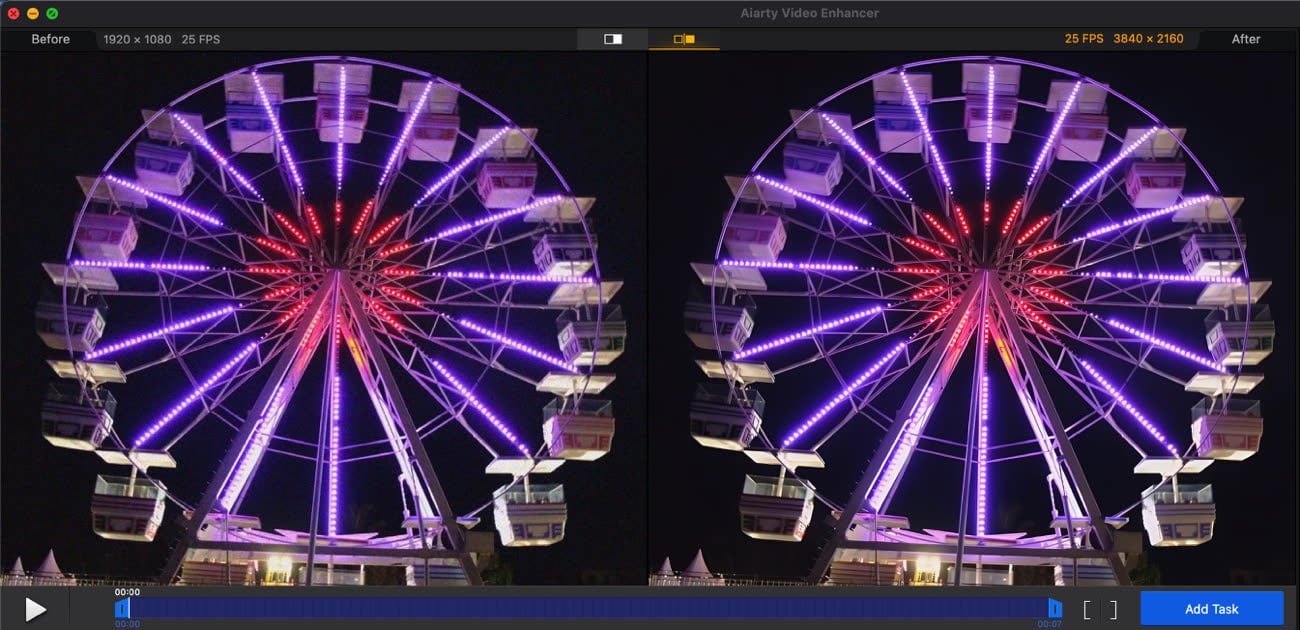Click the 1920 × 1080 source resolution text
This screenshot has height=630, width=1300.
click(138, 39)
